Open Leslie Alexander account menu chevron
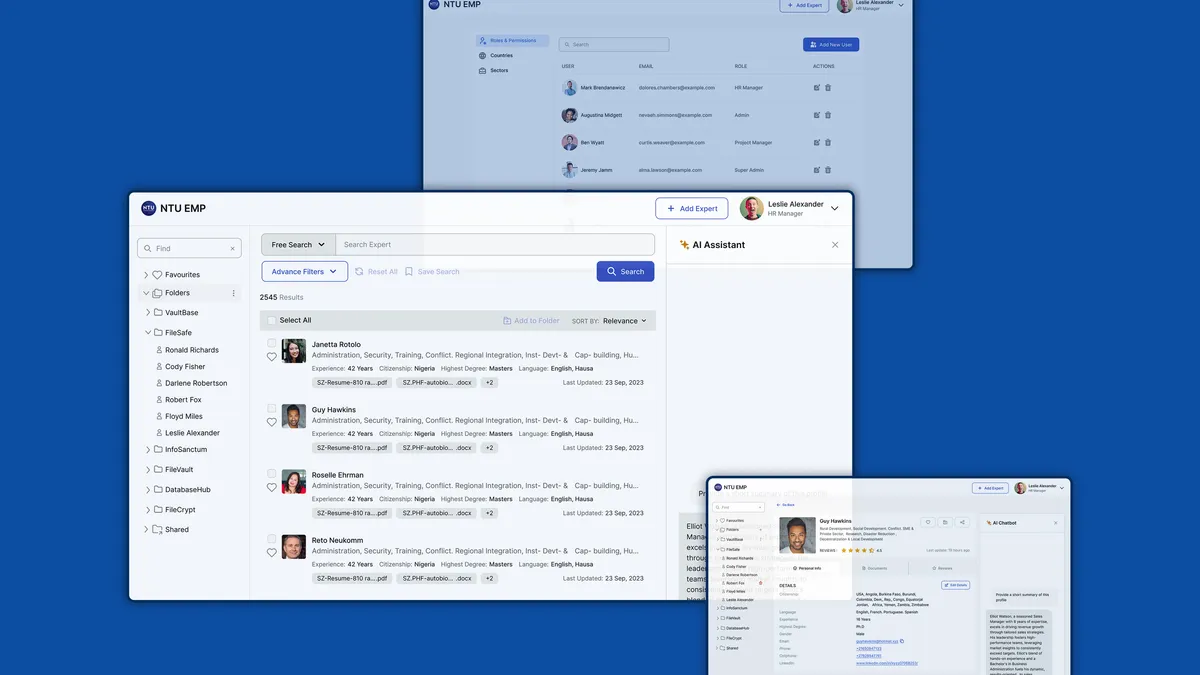Viewport: 1200px width, 675px height. click(835, 208)
